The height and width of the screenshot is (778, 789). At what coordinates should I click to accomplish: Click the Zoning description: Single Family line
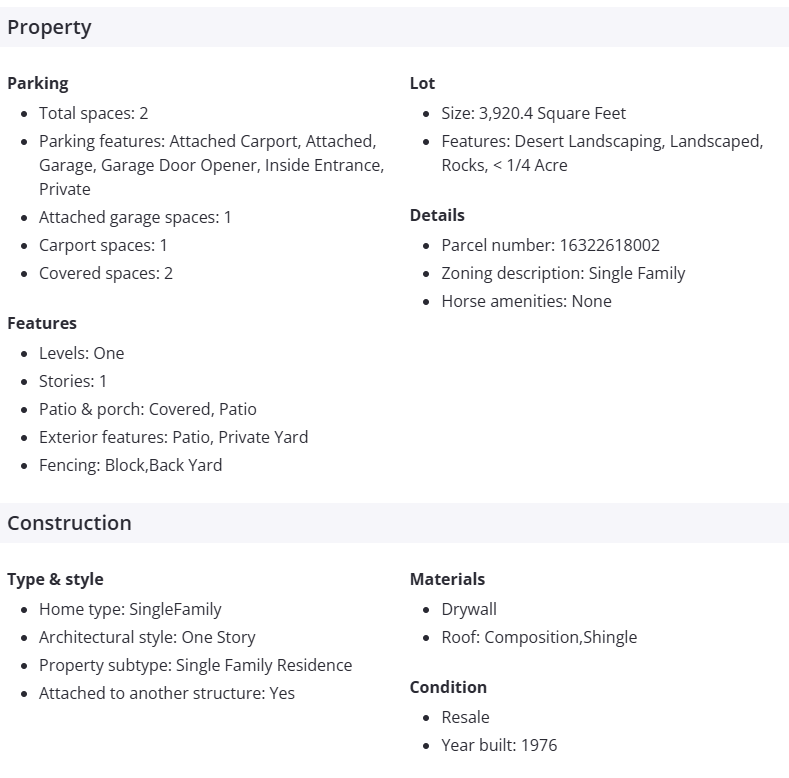(x=563, y=273)
